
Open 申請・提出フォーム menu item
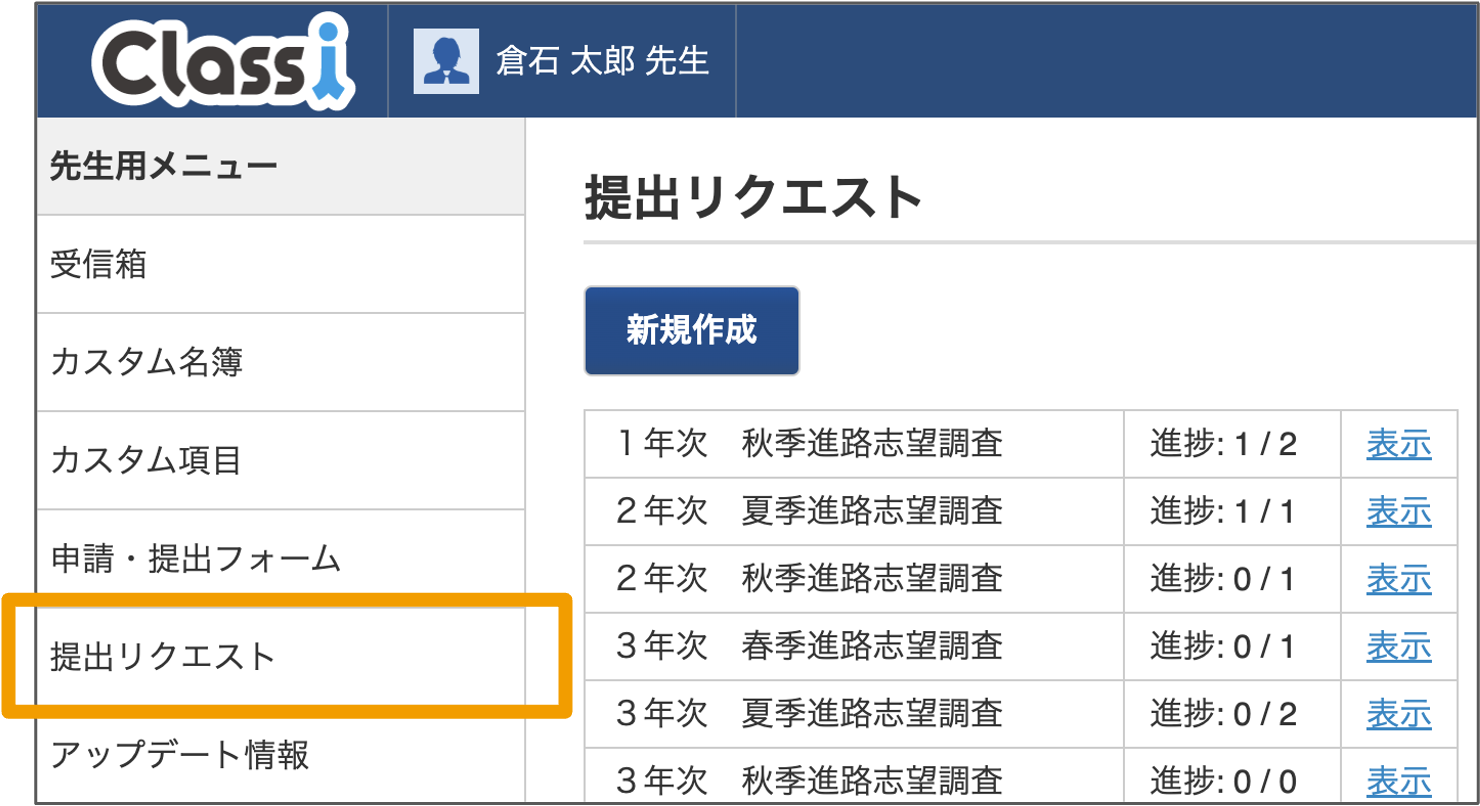coord(196,559)
